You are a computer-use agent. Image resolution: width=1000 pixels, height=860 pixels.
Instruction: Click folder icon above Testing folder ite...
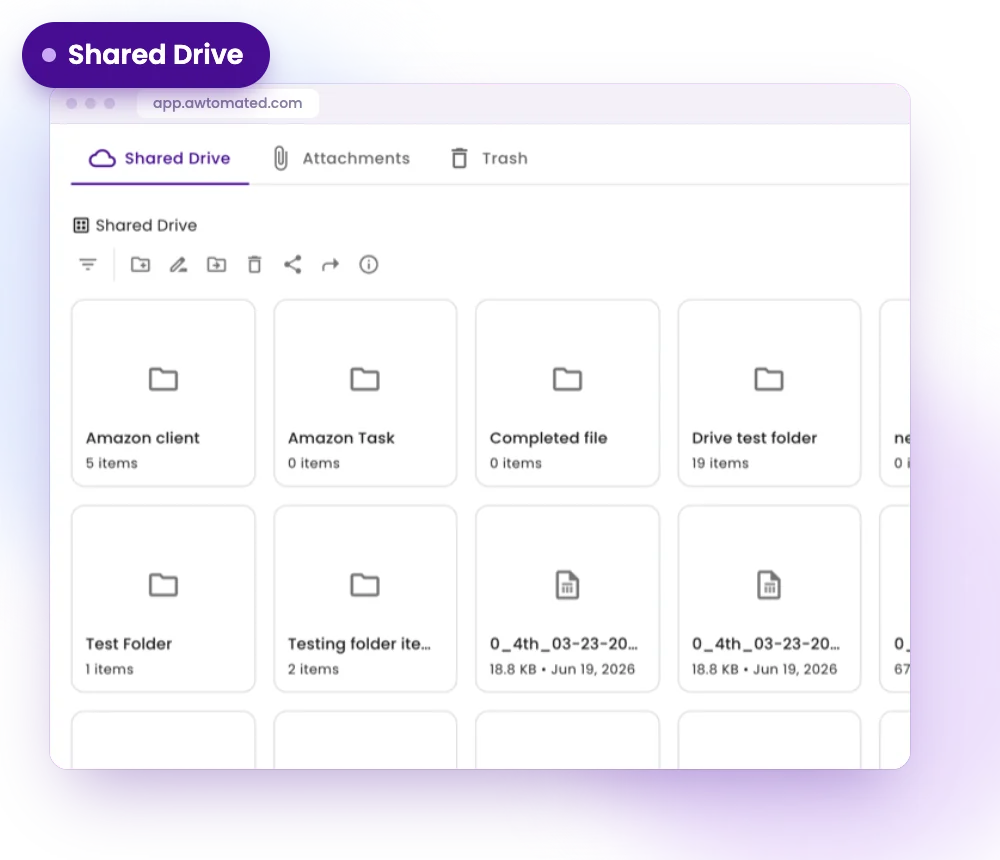pos(365,584)
